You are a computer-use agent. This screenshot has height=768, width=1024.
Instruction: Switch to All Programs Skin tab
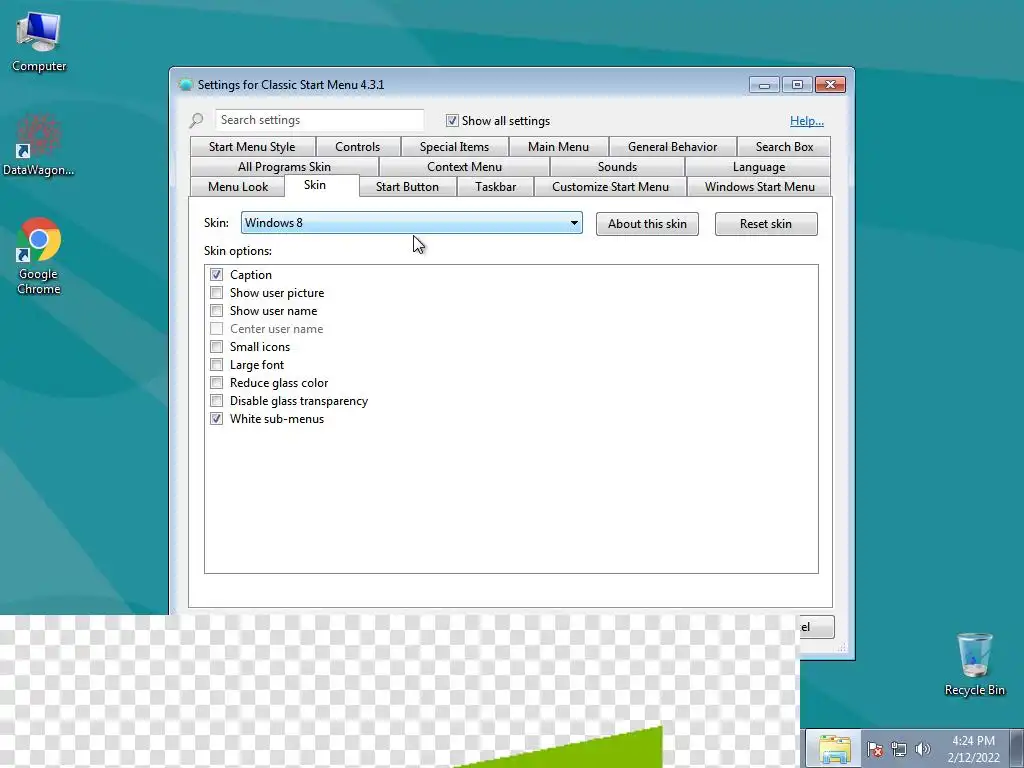[x=284, y=167]
